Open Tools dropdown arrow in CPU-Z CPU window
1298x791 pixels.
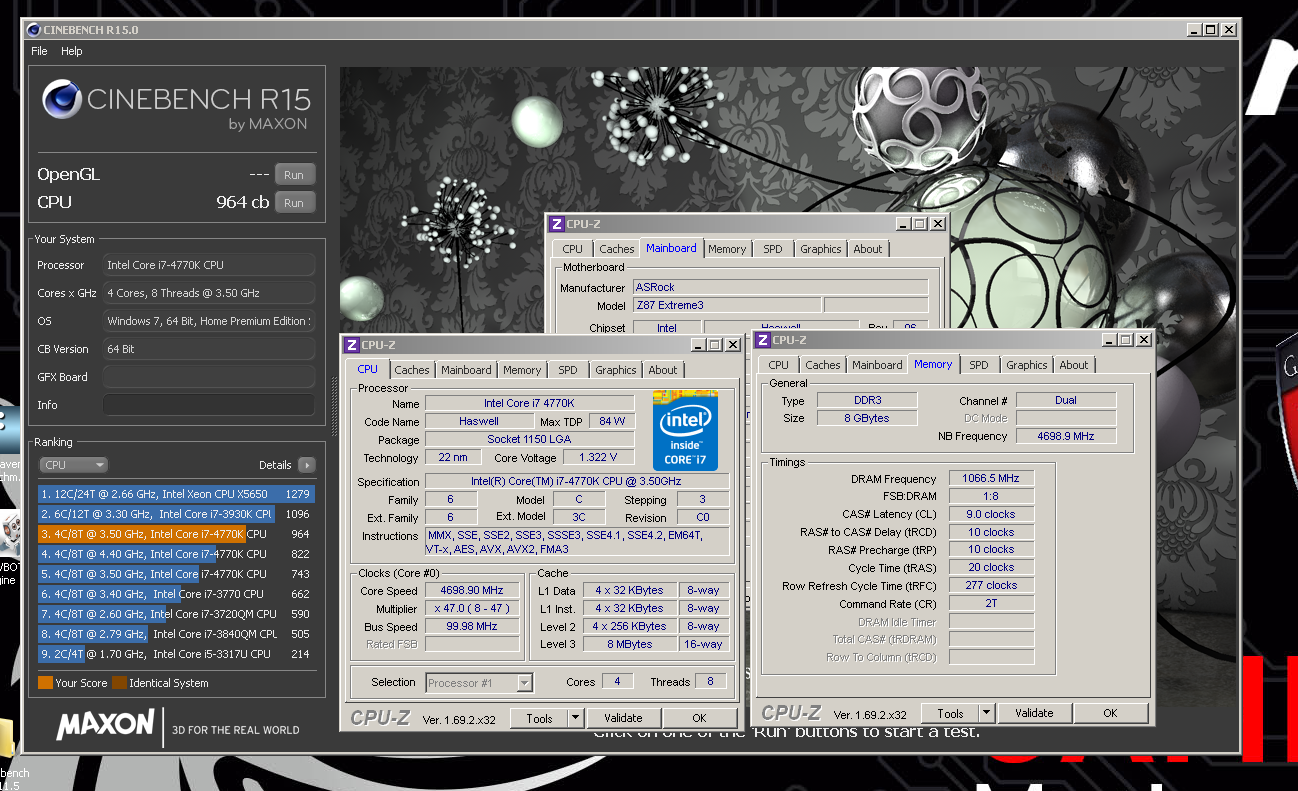pyautogui.click(x=575, y=718)
